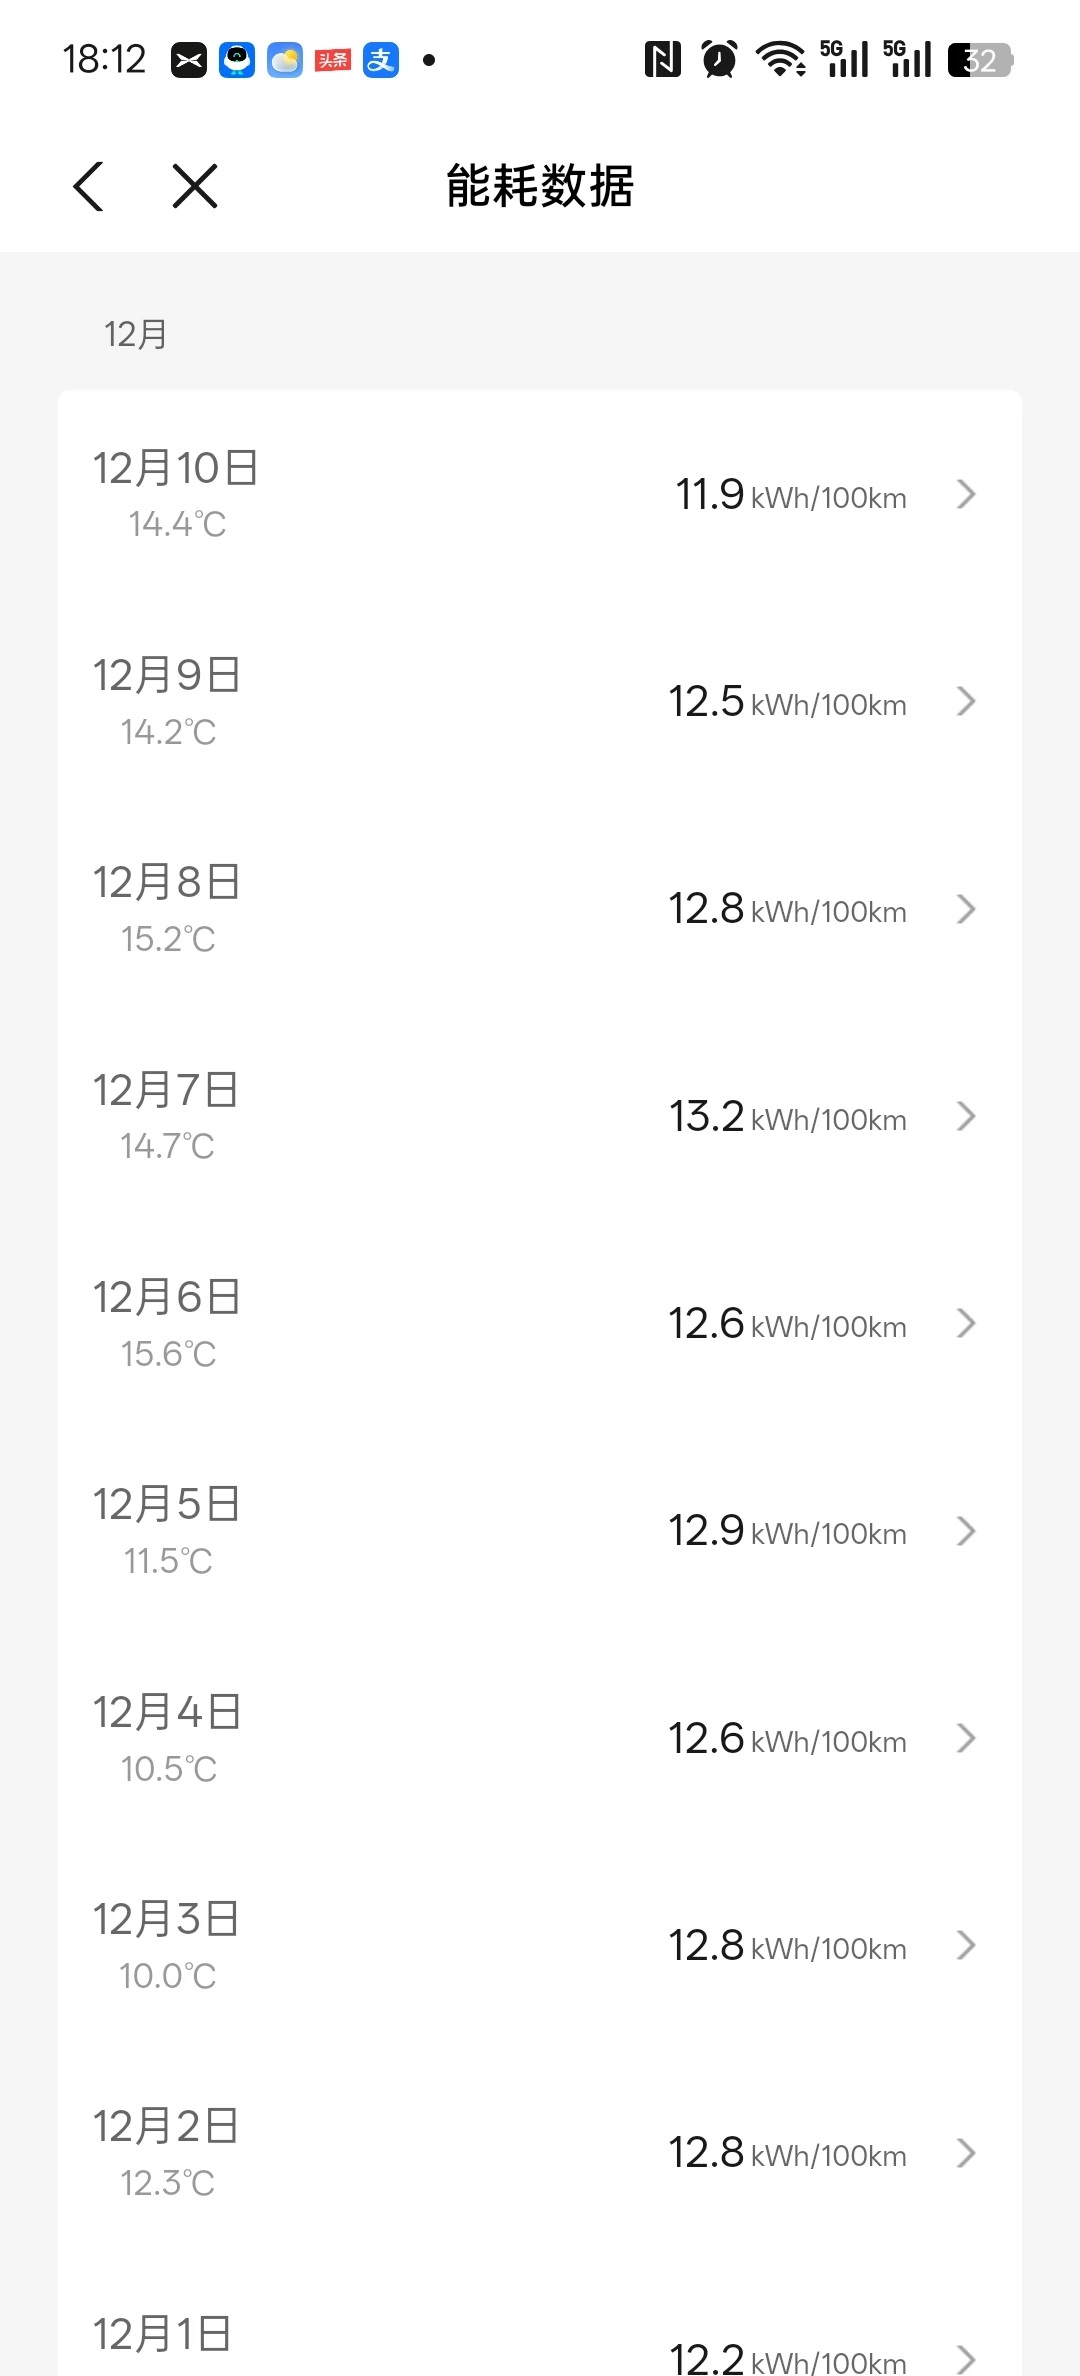
Task: Tap the alarm clock status icon
Action: 719,60
